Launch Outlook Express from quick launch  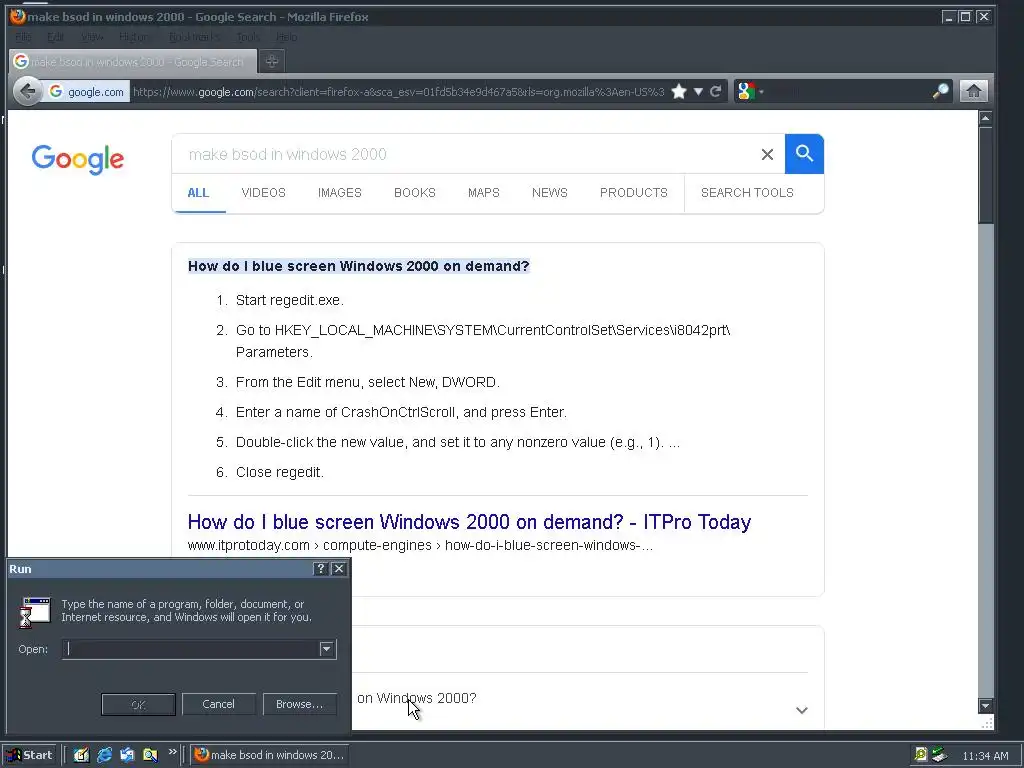coord(127,755)
